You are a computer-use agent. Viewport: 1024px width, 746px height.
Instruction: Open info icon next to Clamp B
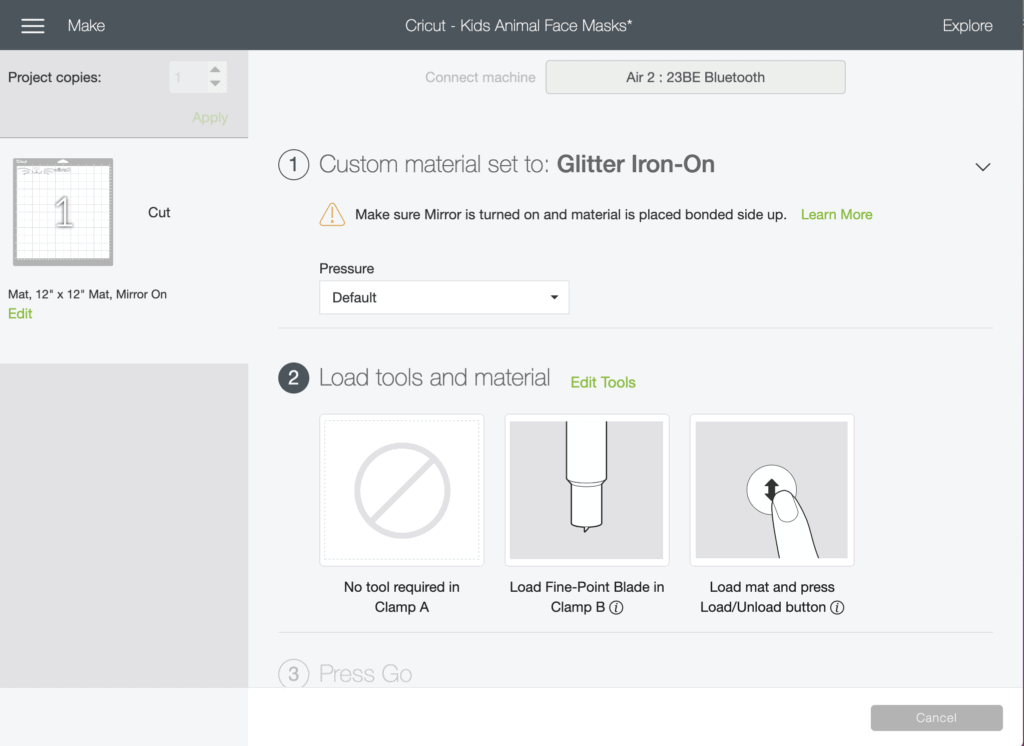tap(616, 608)
